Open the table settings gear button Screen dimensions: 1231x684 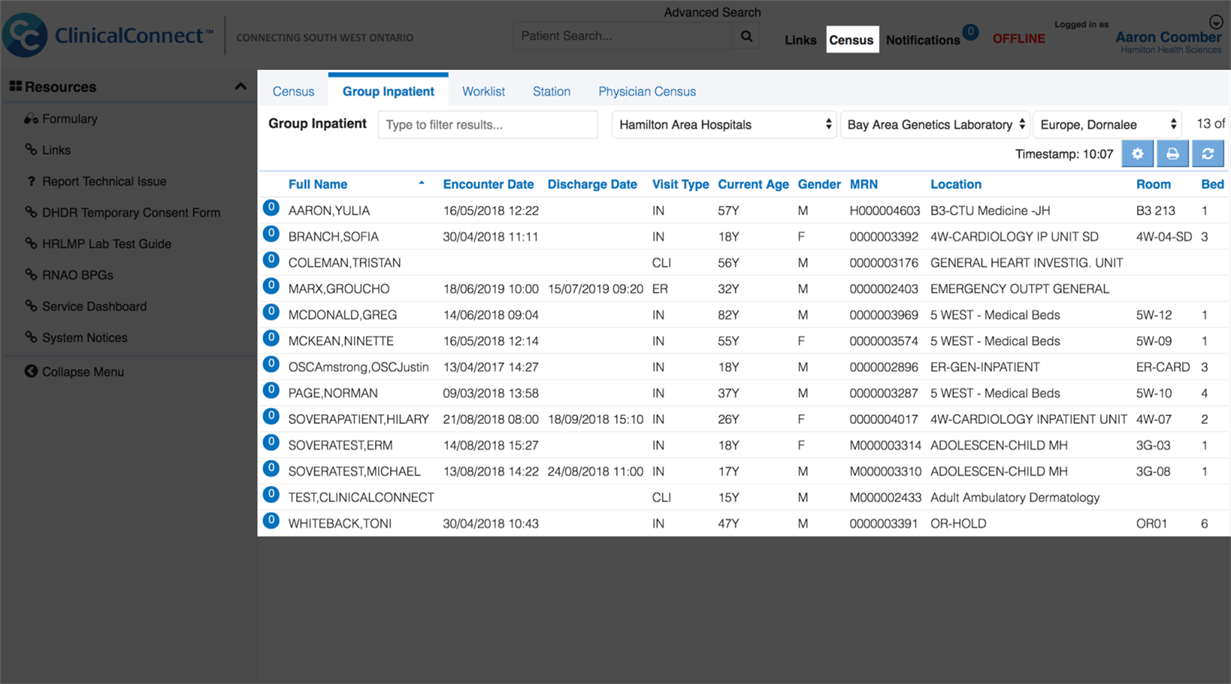click(x=1137, y=154)
